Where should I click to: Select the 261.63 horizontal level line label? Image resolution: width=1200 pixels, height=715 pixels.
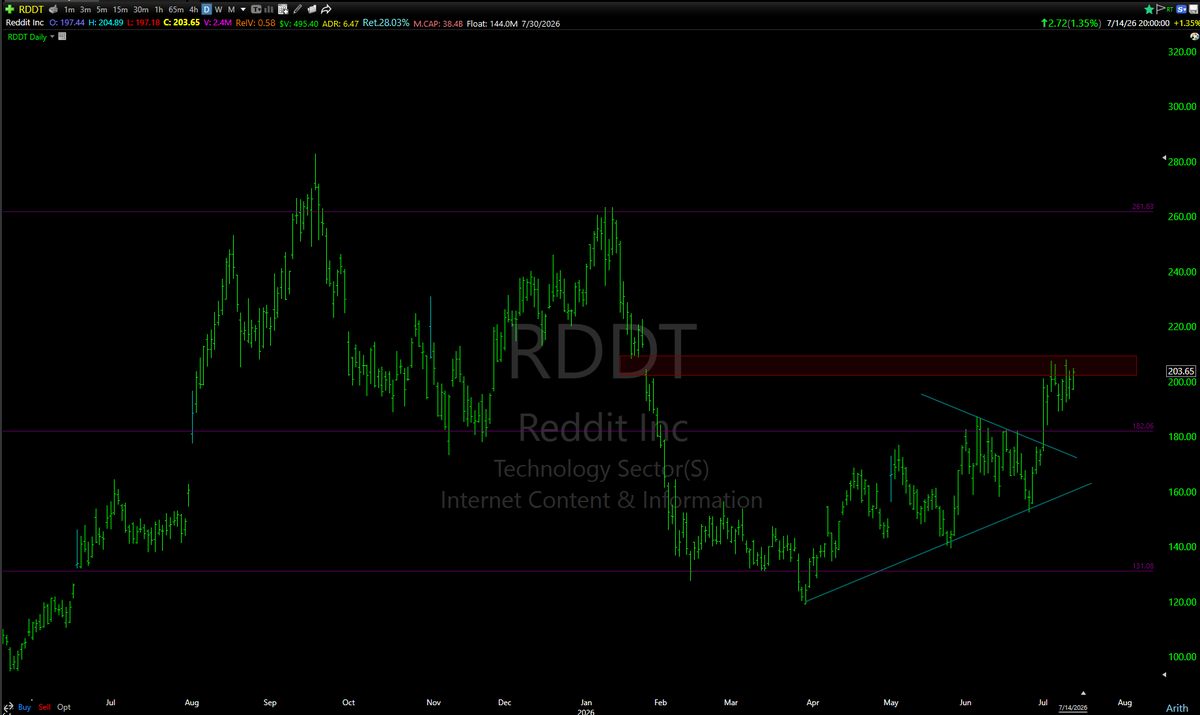click(x=1143, y=207)
